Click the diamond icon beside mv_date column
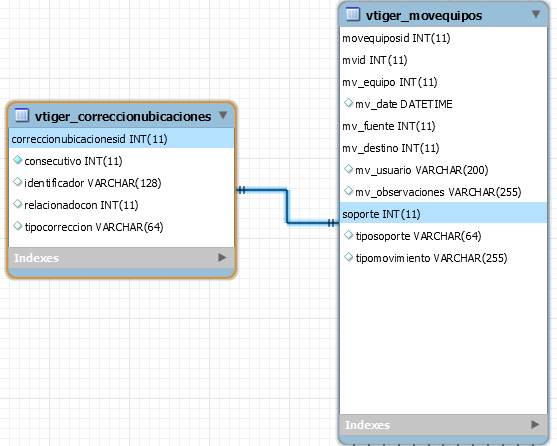The image size is (557, 446). (348, 103)
